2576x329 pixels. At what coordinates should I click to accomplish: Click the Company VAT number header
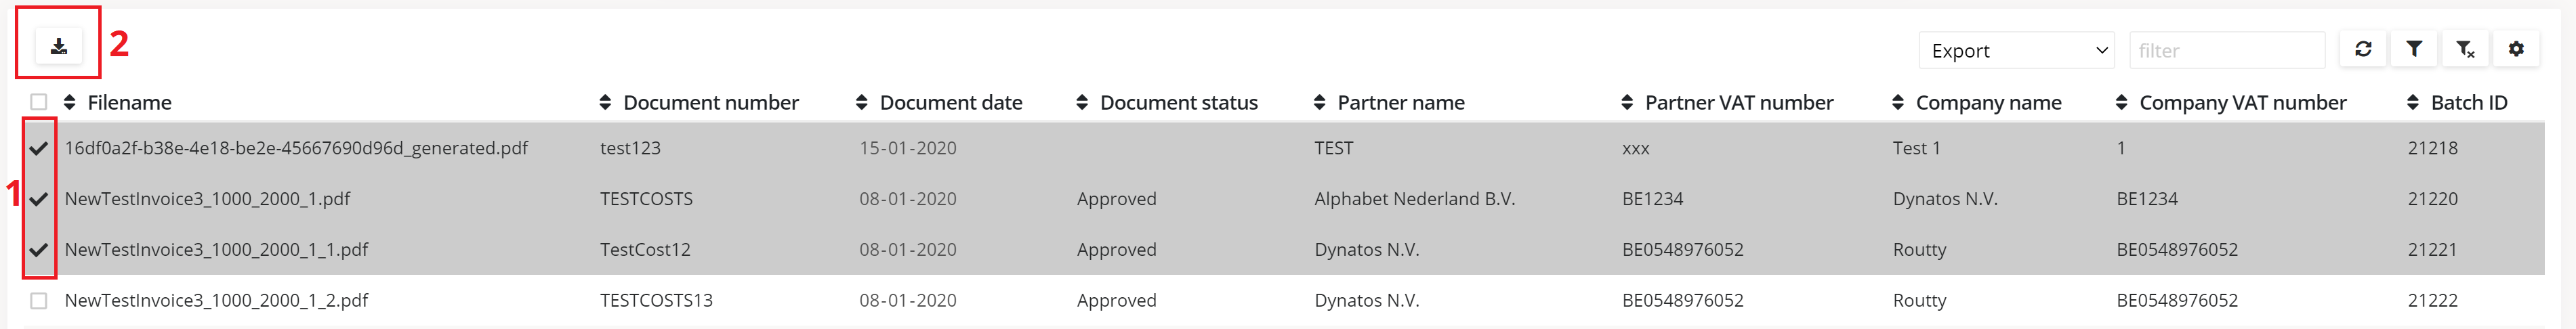(x=2242, y=102)
